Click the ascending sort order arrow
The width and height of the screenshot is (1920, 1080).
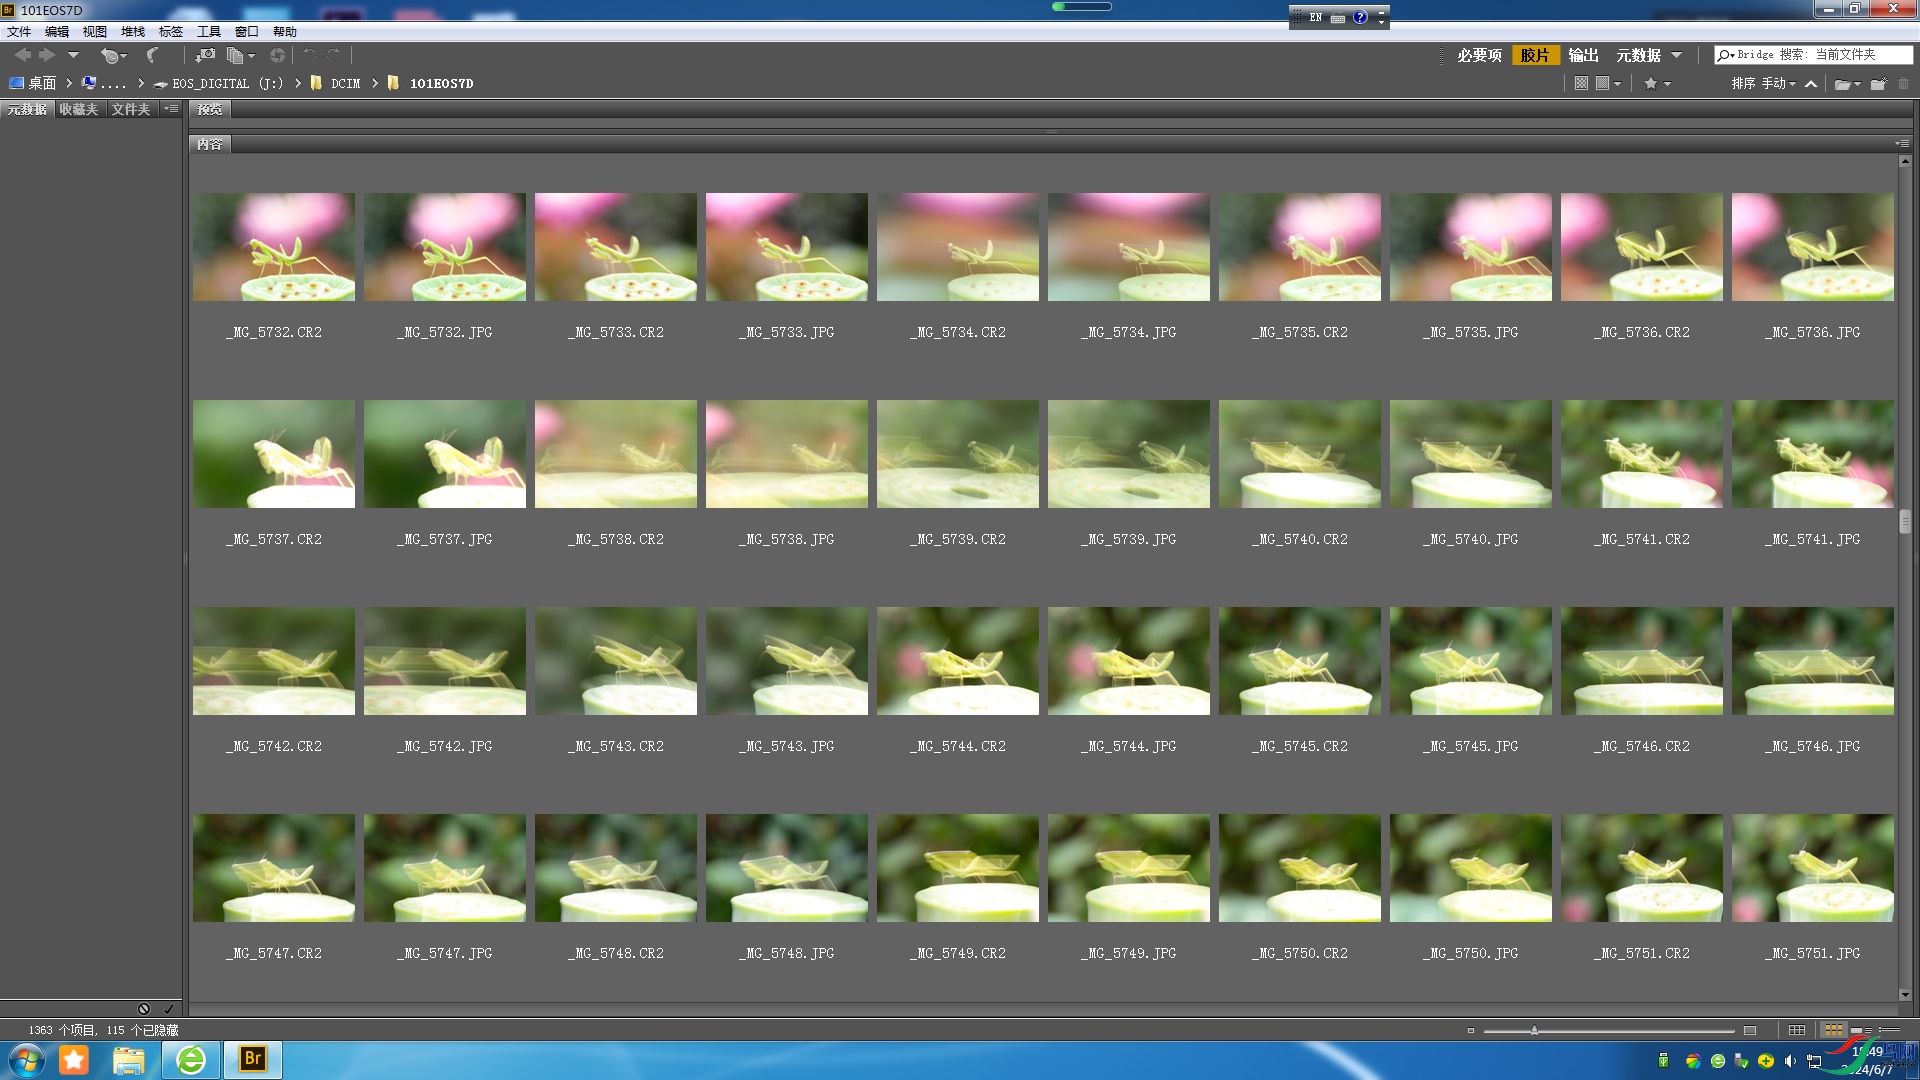coord(1810,84)
